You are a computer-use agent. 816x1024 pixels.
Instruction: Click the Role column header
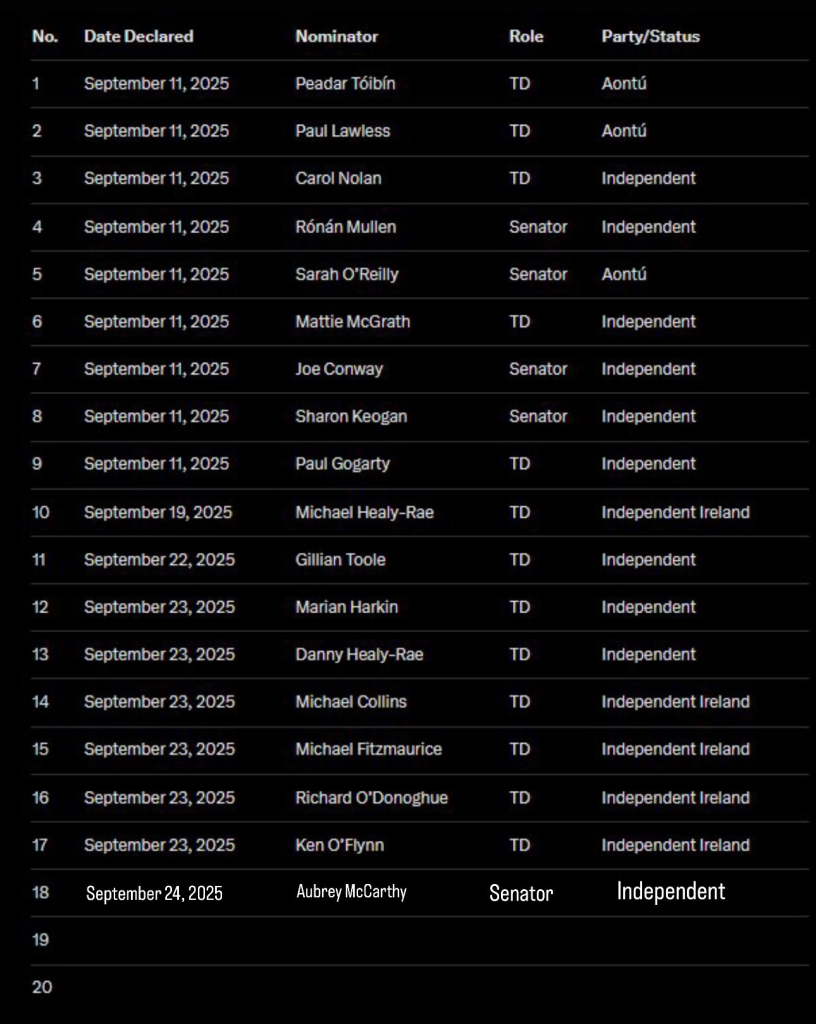coord(526,37)
